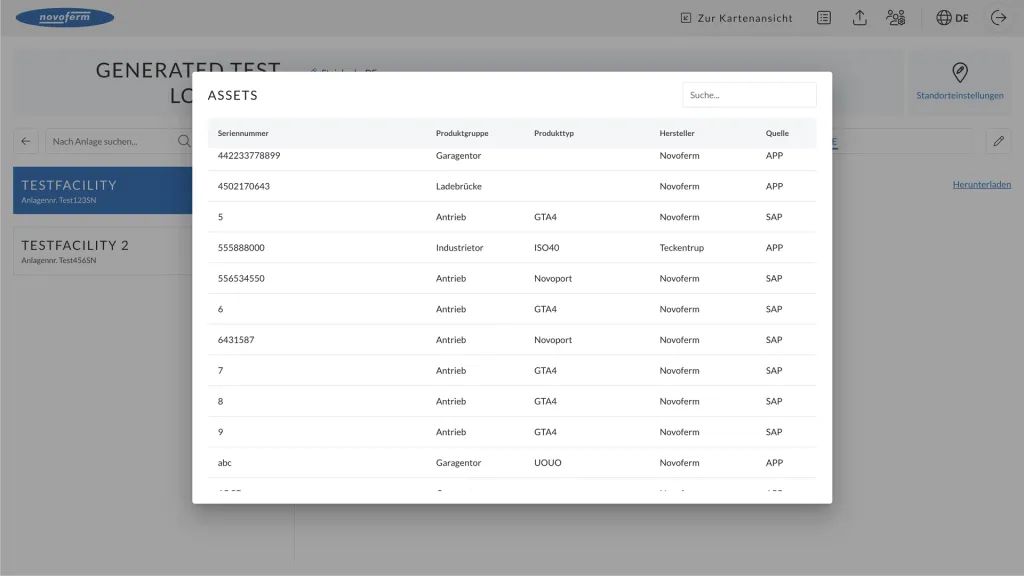Select asset row 555888000
Viewport: 1024px width, 576px height.
(x=512, y=248)
